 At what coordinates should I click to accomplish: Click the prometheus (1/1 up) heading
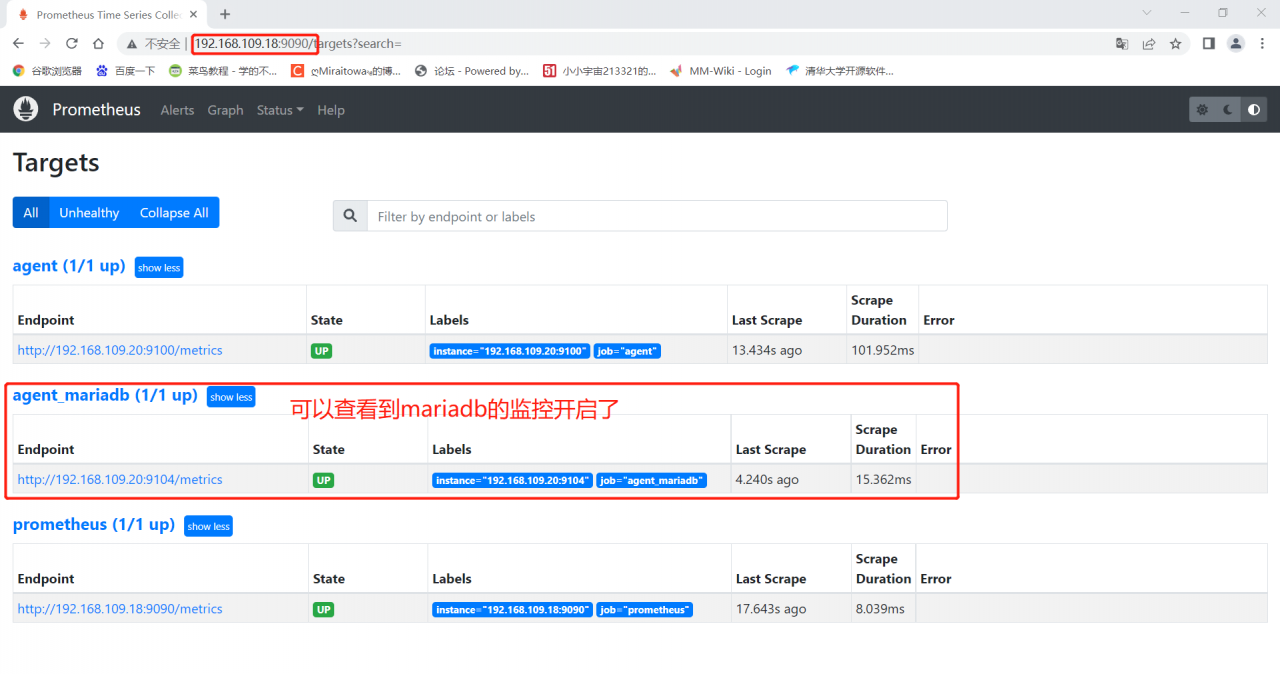click(94, 524)
